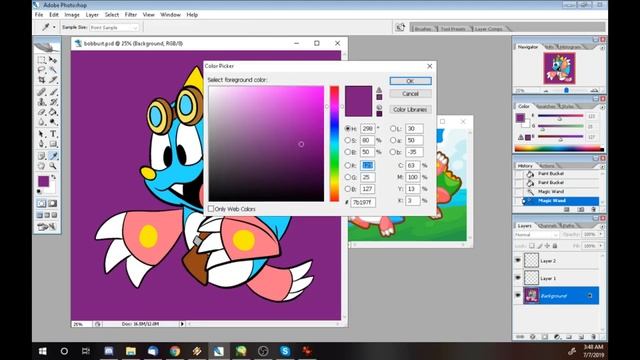This screenshot has width=640, height=360.
Task: Open the Image menu
Action: (72, 15)
